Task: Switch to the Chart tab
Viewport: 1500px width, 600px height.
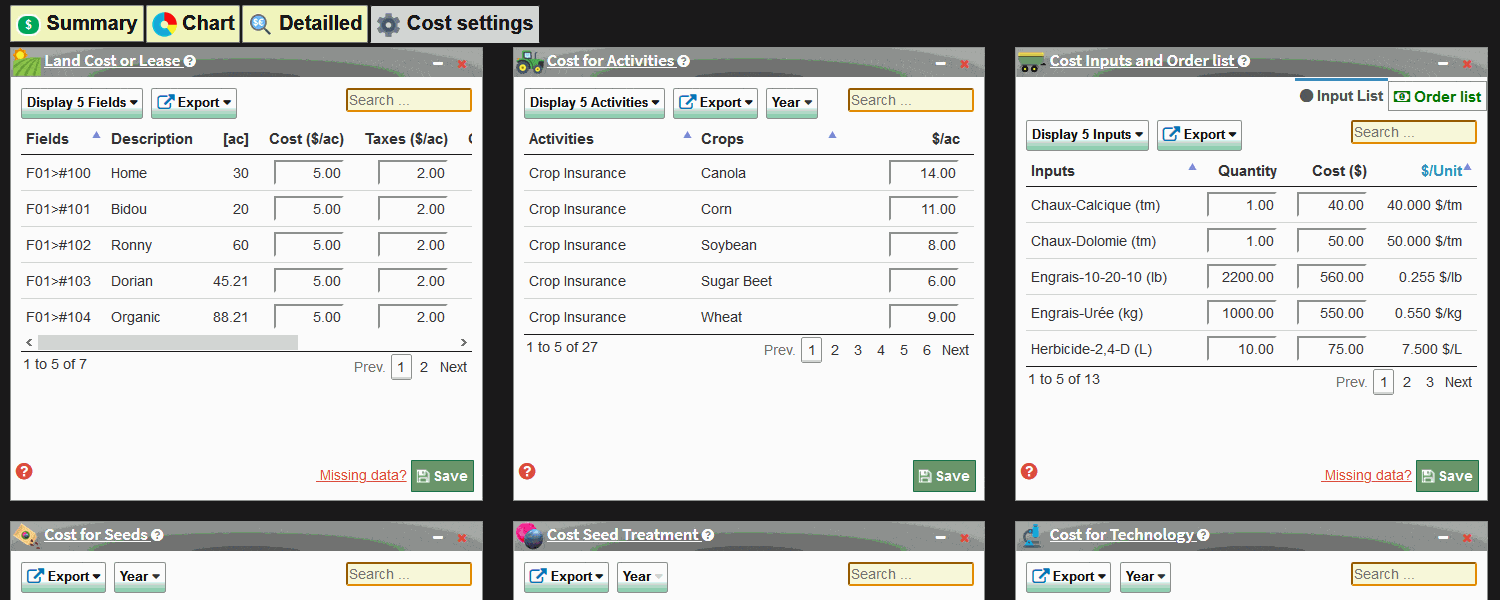Action: point(193,23)
